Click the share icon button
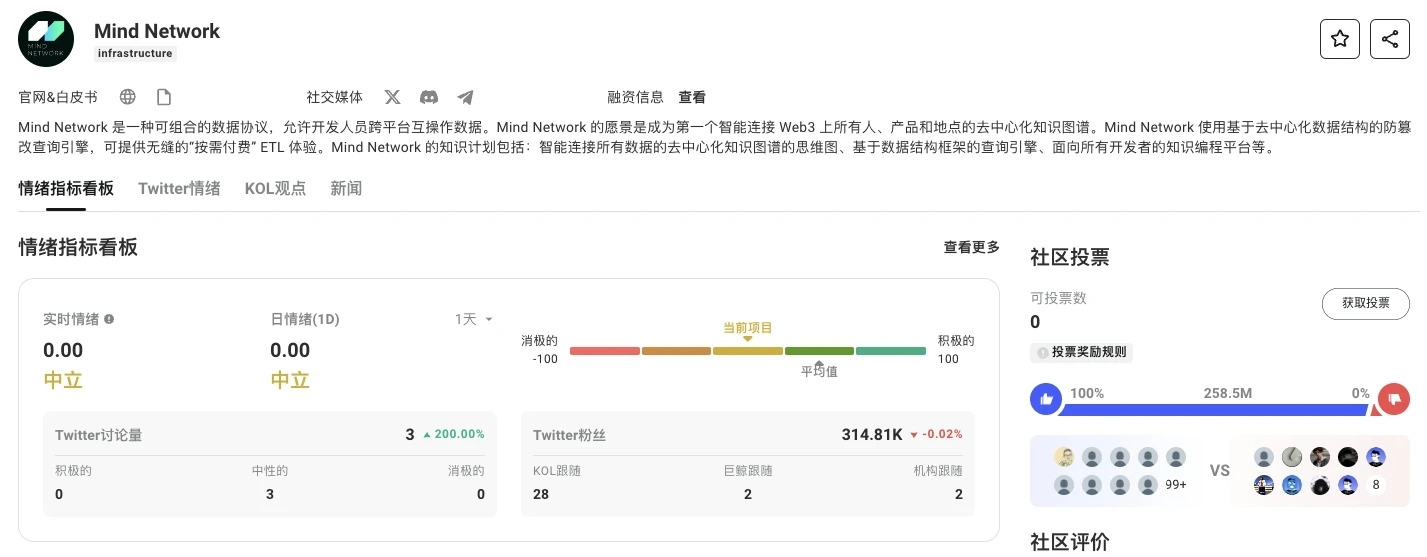Viewport: 1427px width, 557px height. 1389,39
